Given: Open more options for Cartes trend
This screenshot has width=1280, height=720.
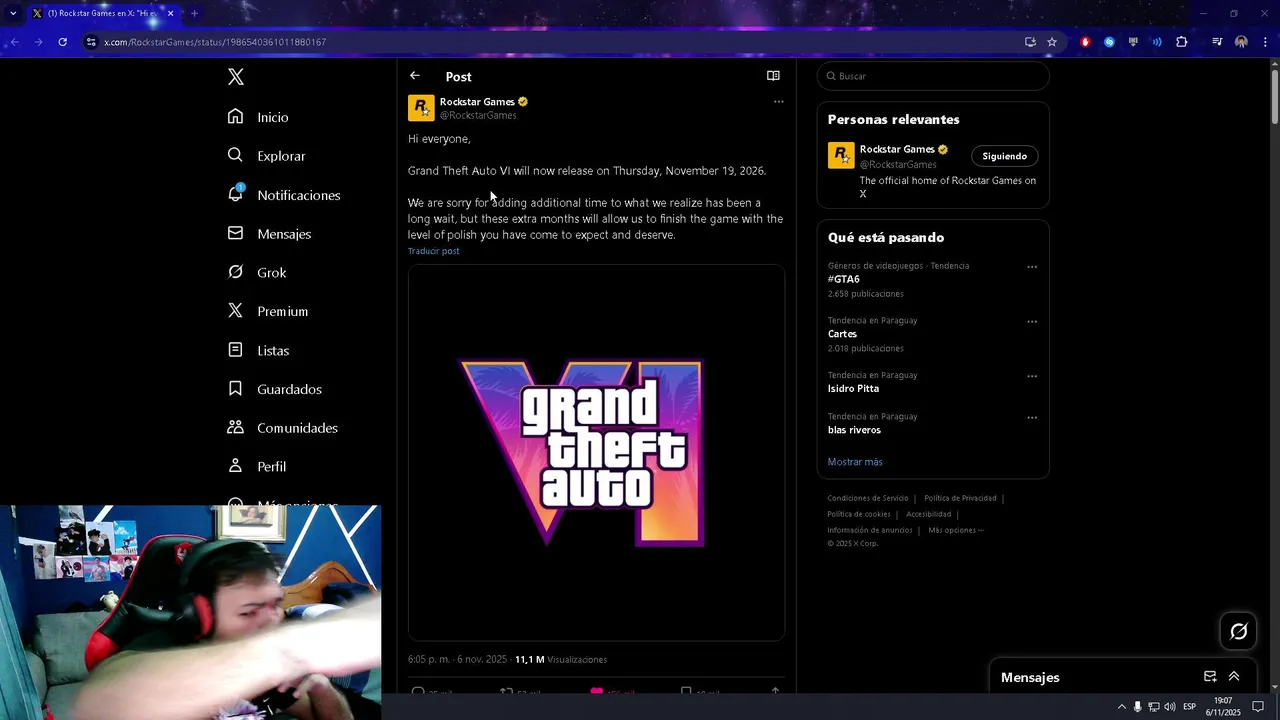Looking at the screenshot, I should (x=1032, y=322).
